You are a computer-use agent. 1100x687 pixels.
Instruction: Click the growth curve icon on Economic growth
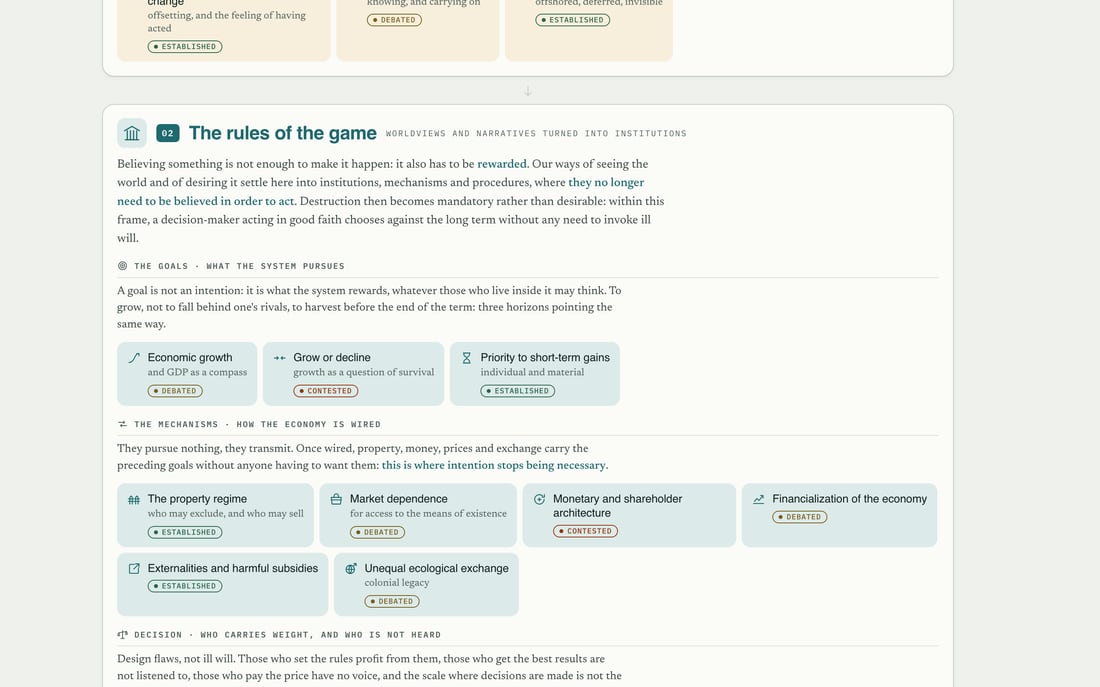point(134,358)
